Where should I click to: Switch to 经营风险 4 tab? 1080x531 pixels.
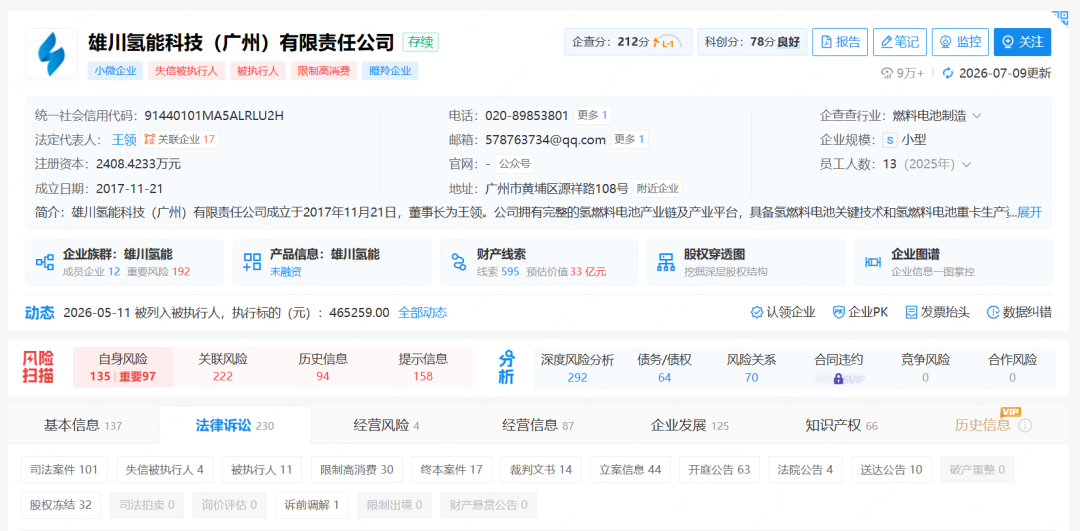click(x=386, y=426)
